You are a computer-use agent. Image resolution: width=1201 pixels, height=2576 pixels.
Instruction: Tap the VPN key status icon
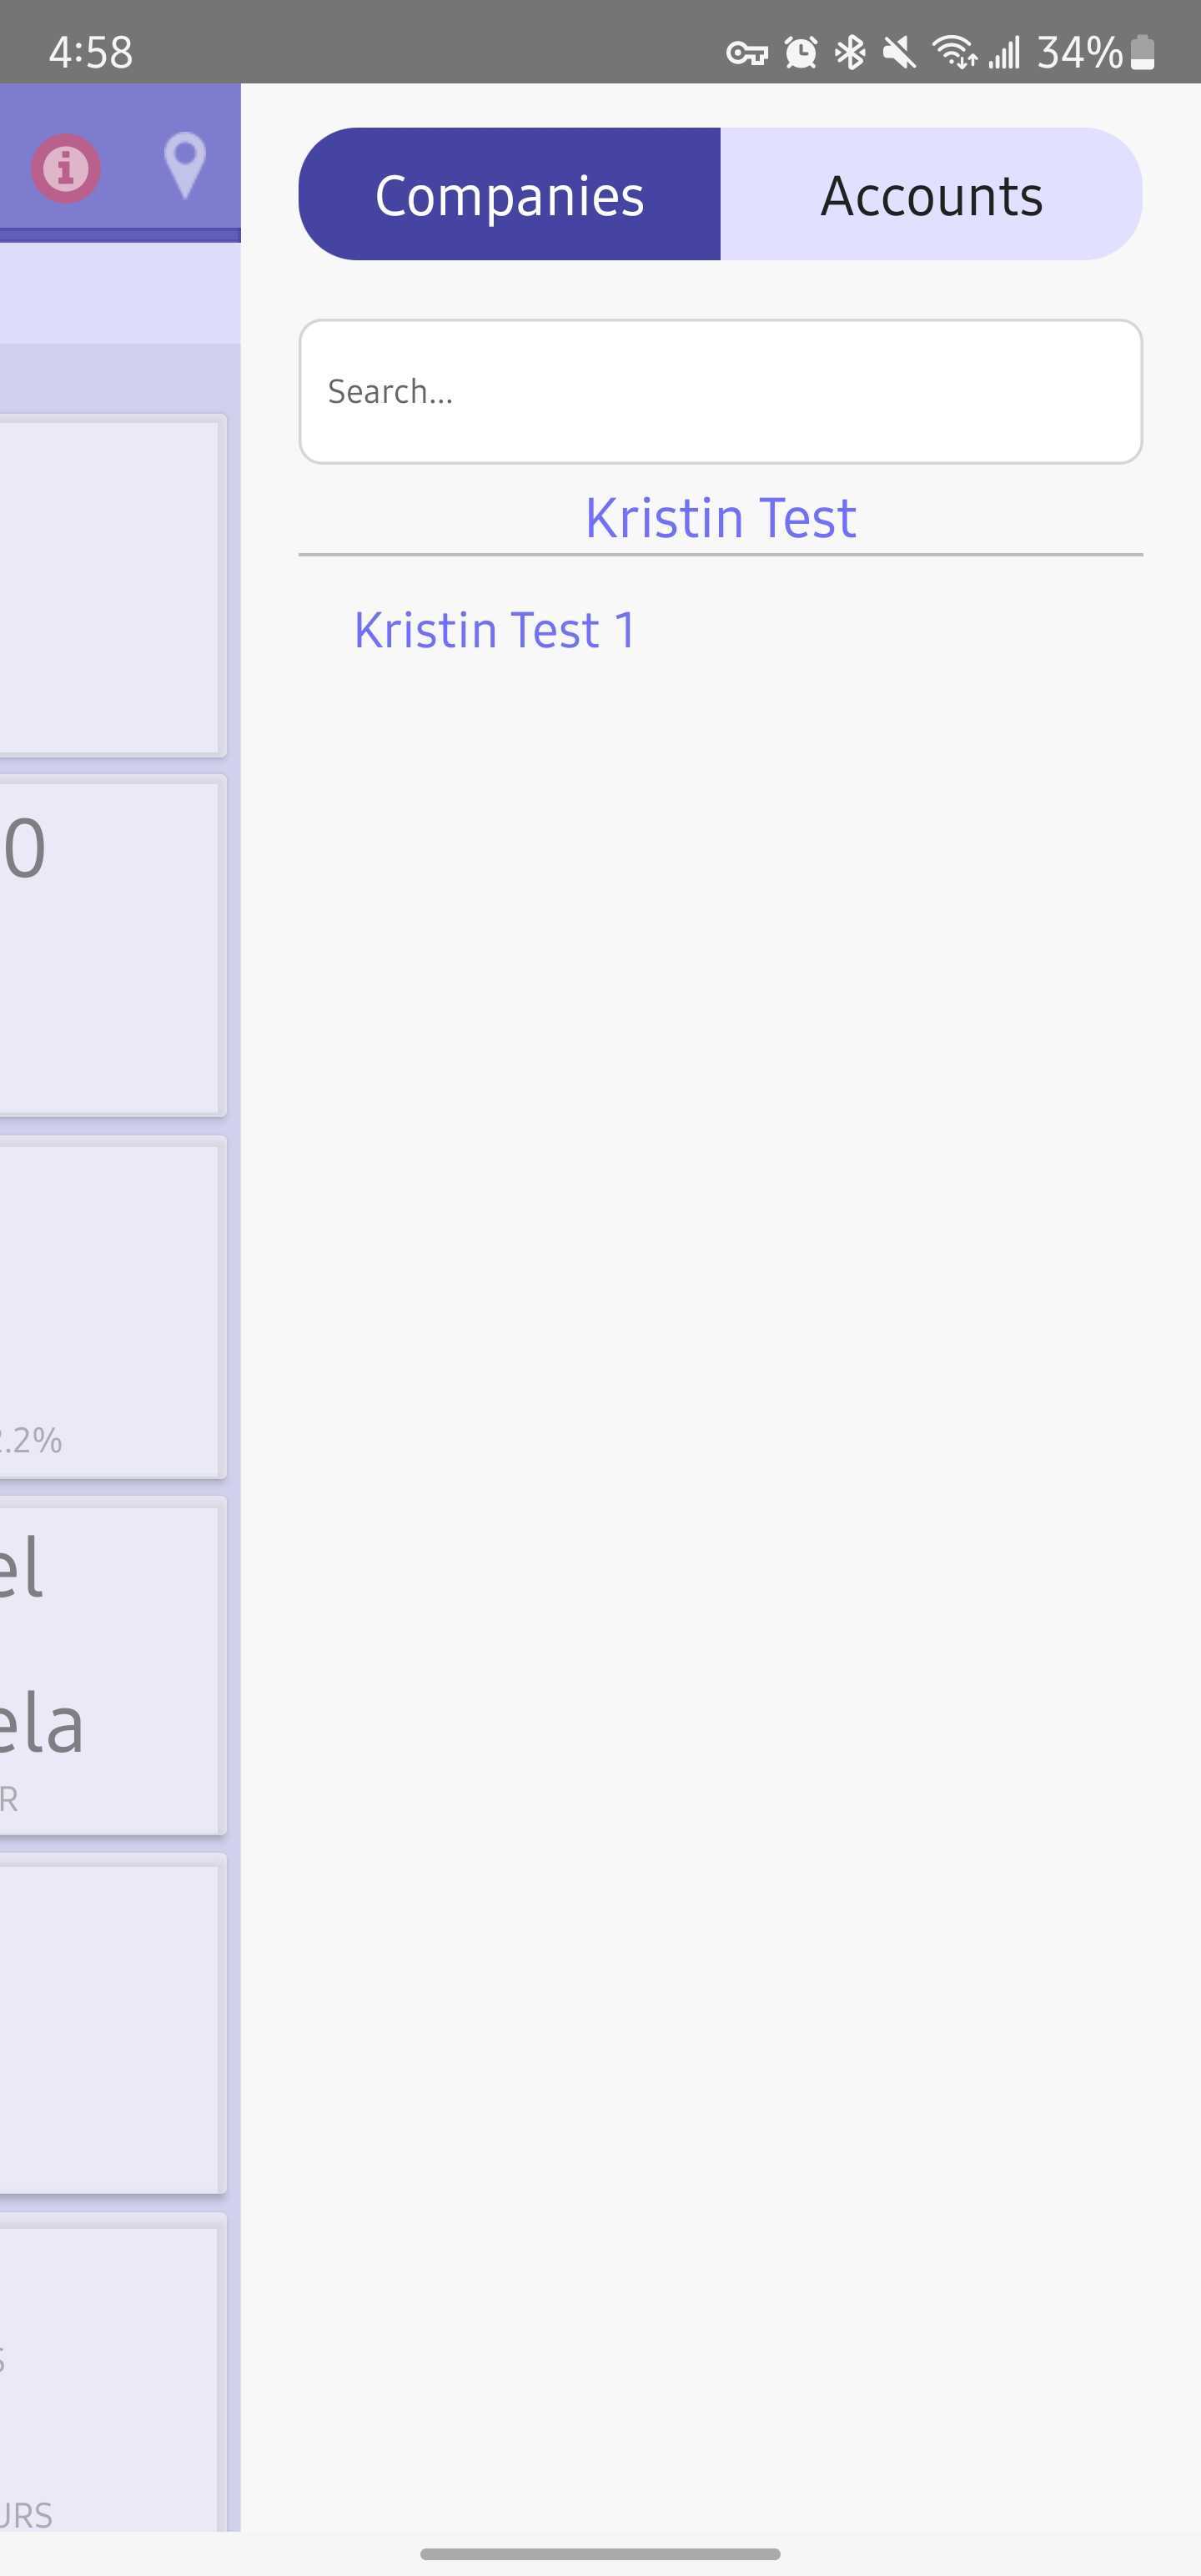746,53
